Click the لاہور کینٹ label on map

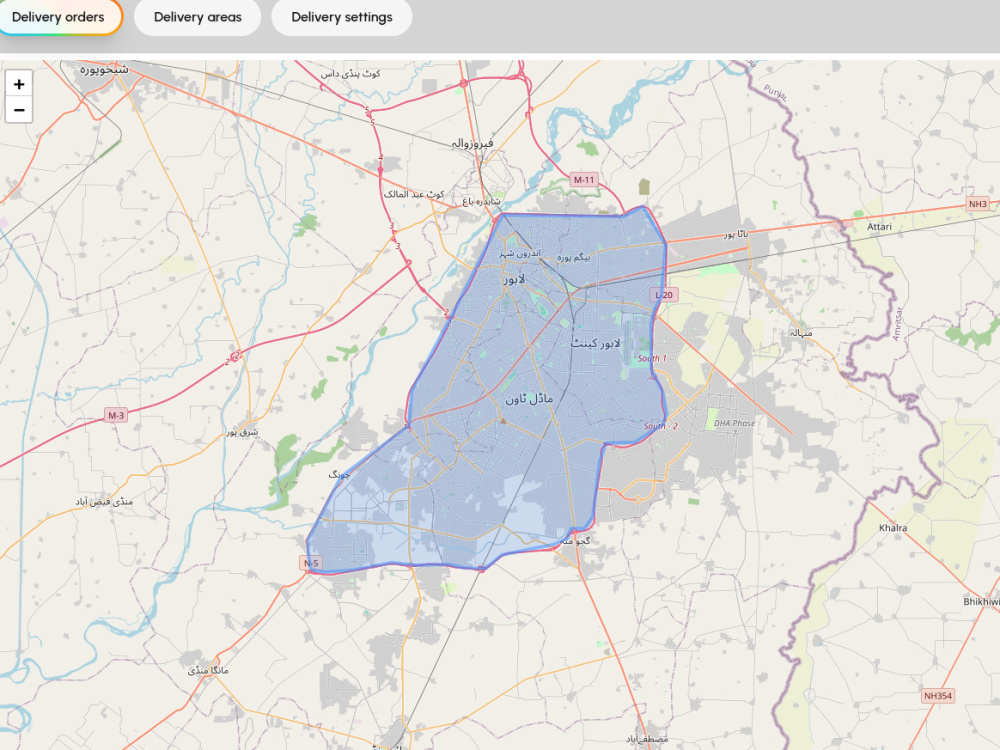(x=595, y=343)
